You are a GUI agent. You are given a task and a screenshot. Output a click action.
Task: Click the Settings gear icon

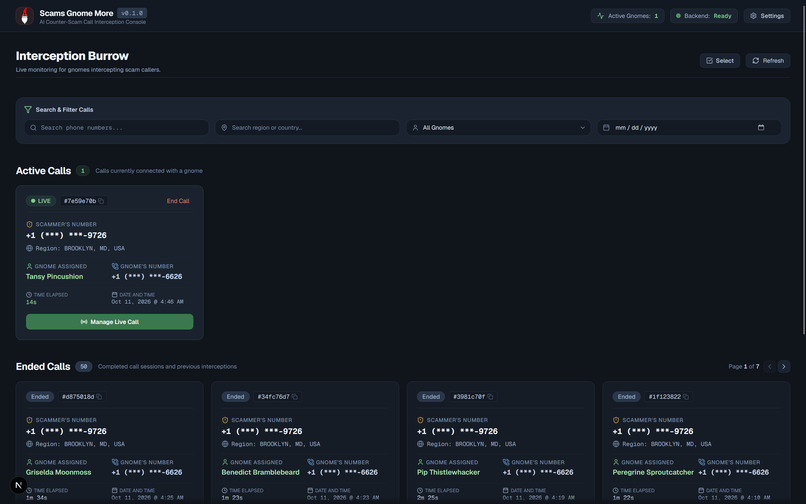(x=753, y=16)
